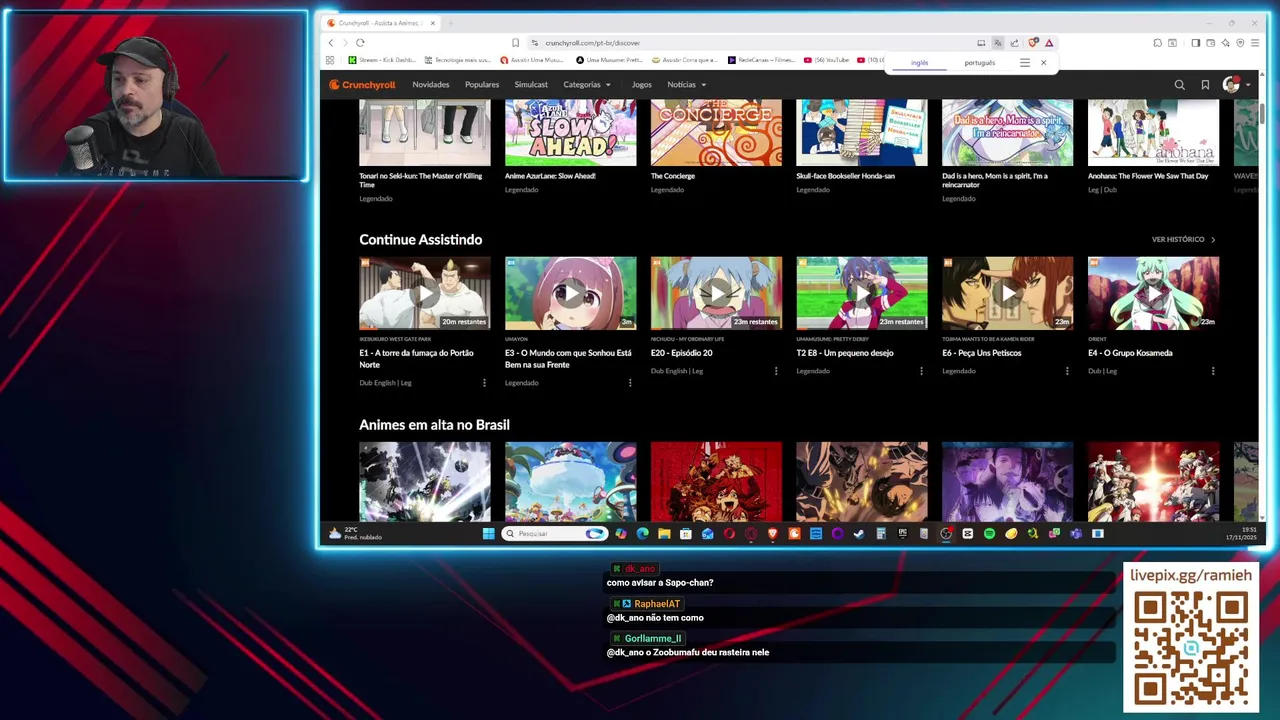Image resolution: width=1280 pixels, height=720 pixels.
Task: Open the Brave Shields lion icon
Action: coord(1033,43)
